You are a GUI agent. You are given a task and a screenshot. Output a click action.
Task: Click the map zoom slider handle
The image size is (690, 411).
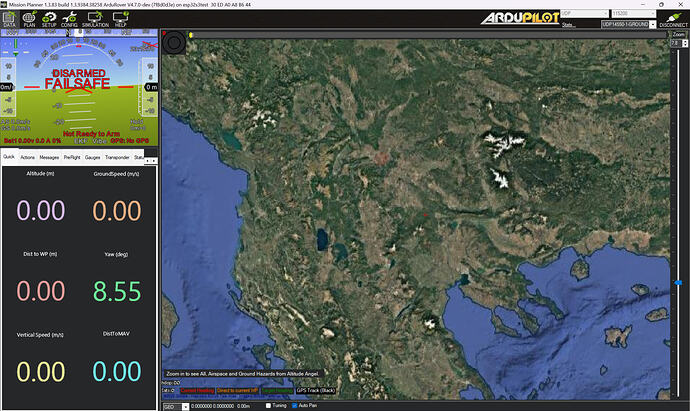coord(678,283)
